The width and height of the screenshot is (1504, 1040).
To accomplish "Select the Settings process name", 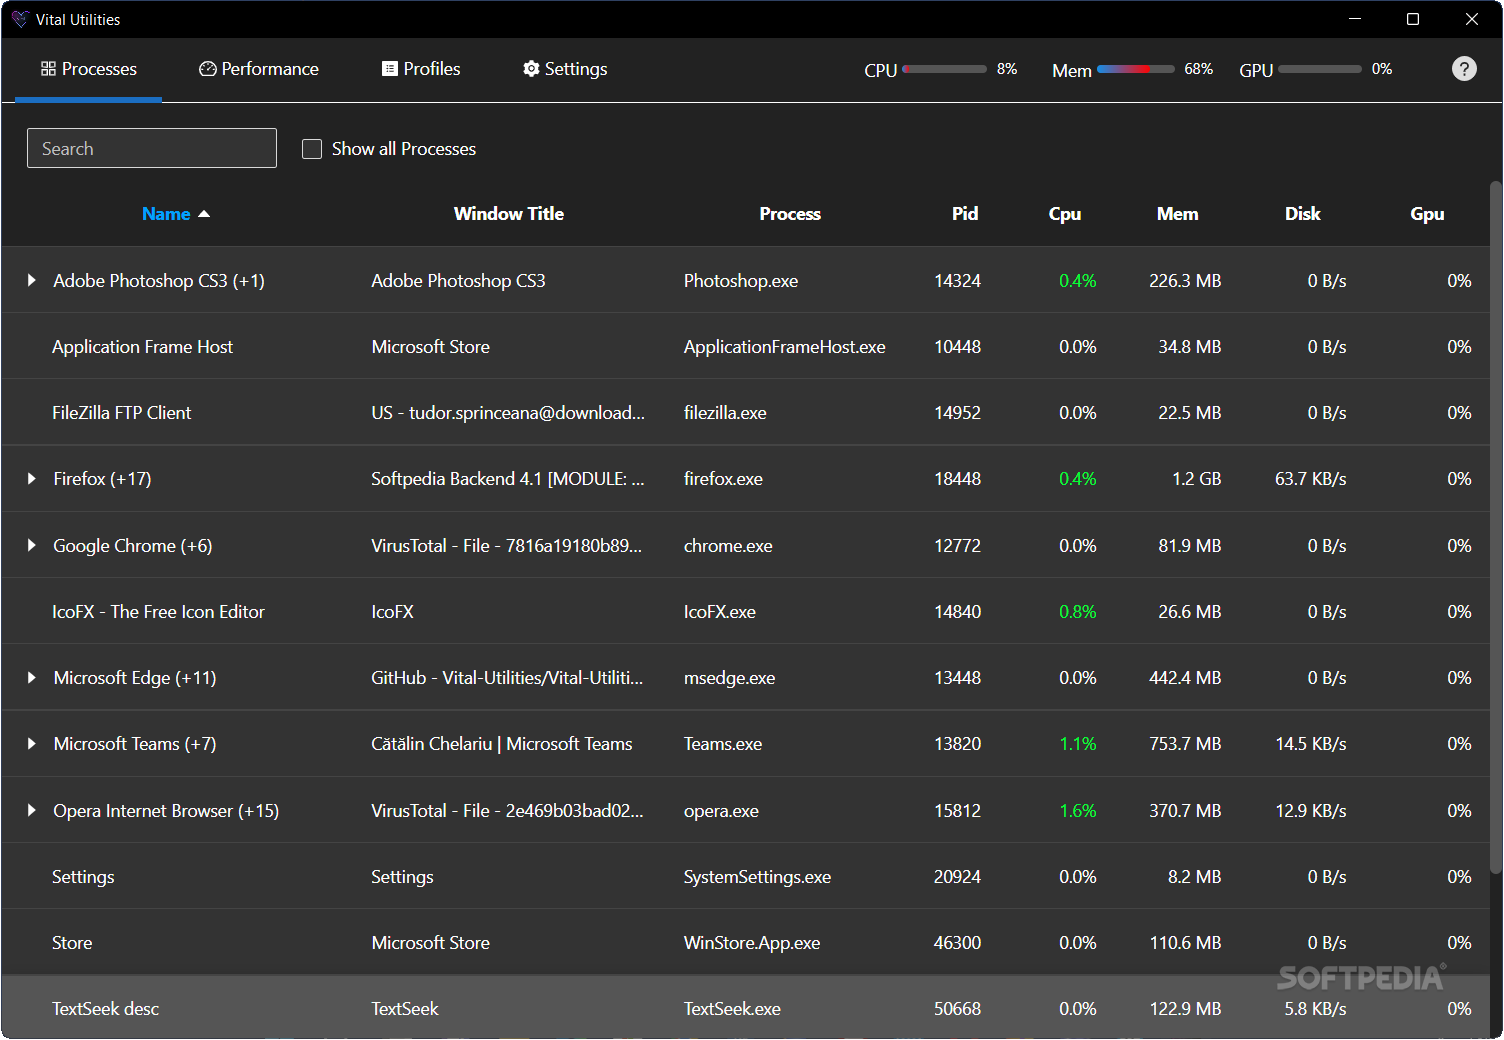I will (x=83, y=877).
